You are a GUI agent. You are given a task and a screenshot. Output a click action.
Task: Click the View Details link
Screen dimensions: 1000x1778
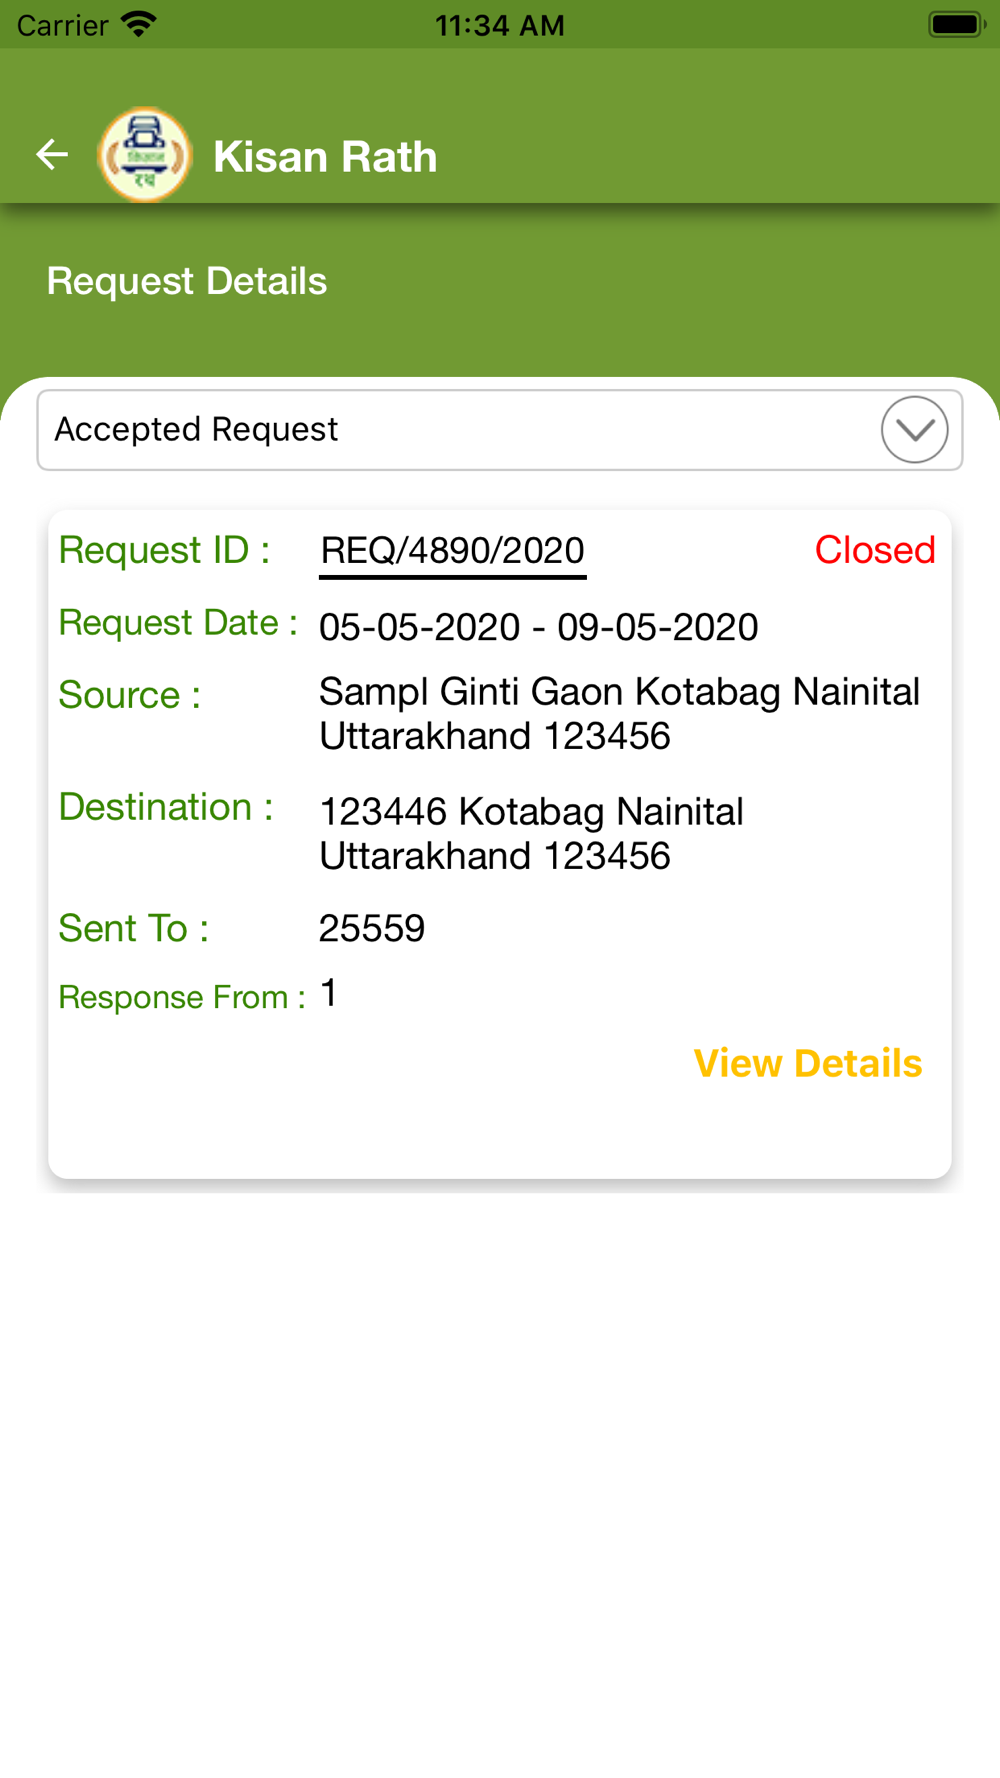808,1063
